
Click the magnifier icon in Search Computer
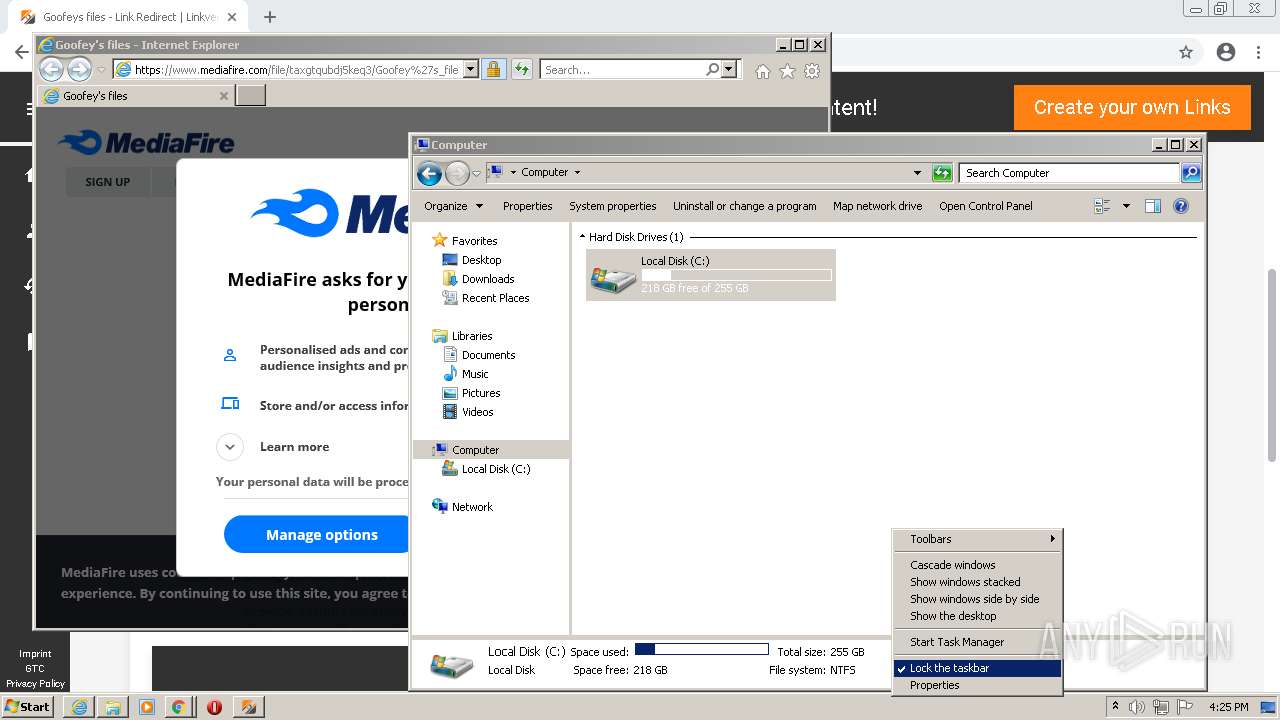pos(1190,173)
